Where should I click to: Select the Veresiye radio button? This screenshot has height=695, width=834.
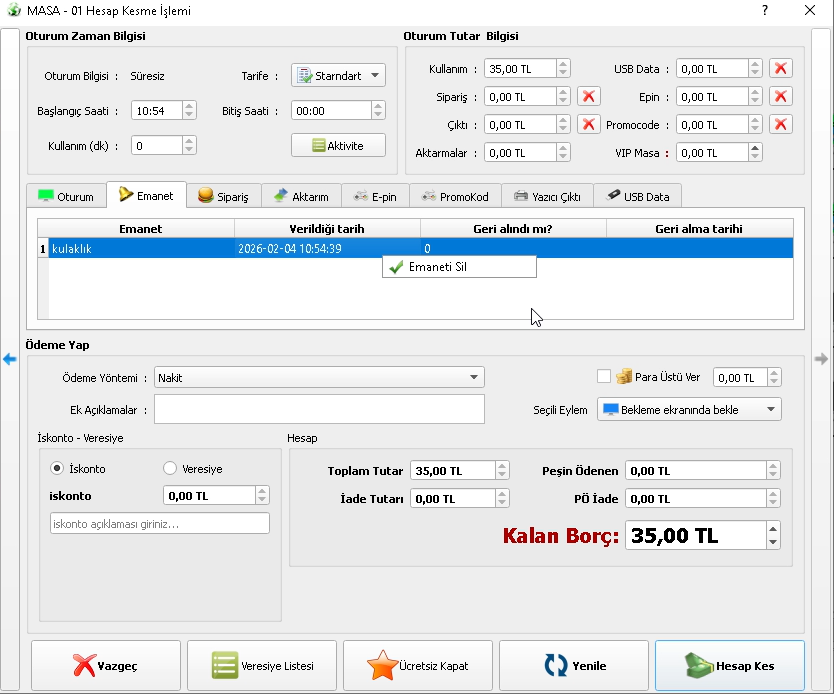169,468
